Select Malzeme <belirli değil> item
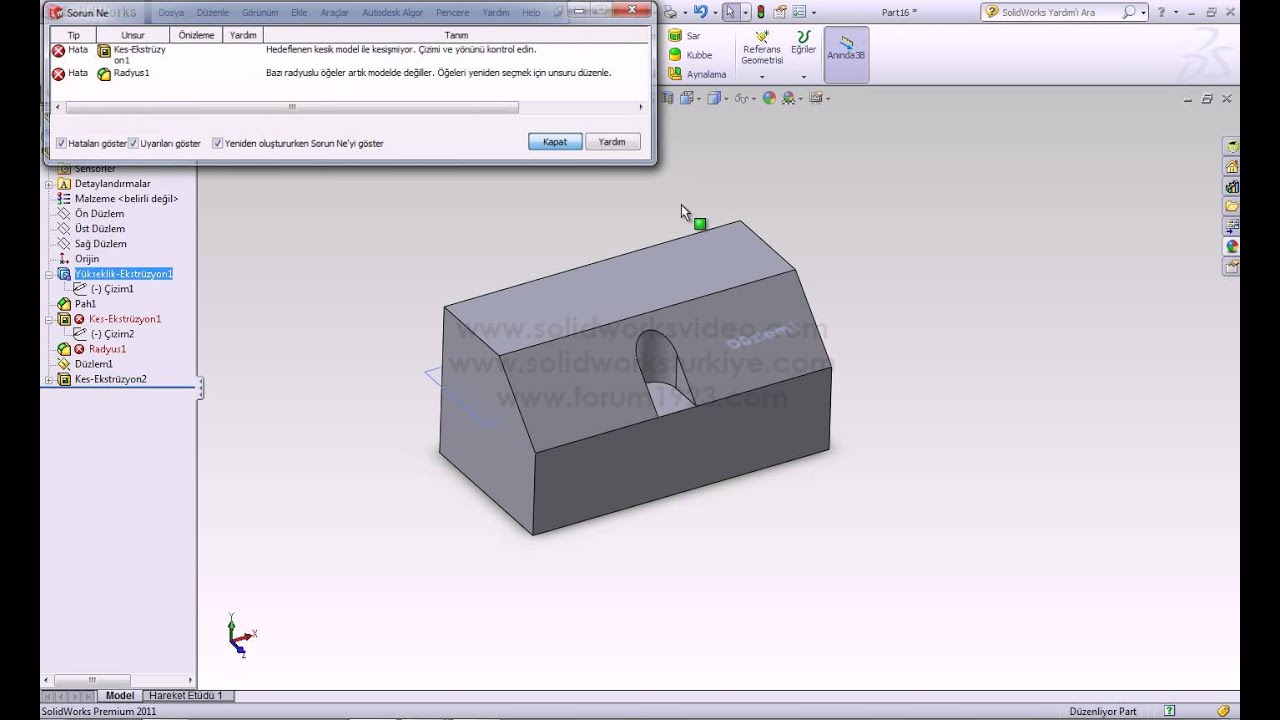This screenshot has width=1280, height=720. pos(126,199)
